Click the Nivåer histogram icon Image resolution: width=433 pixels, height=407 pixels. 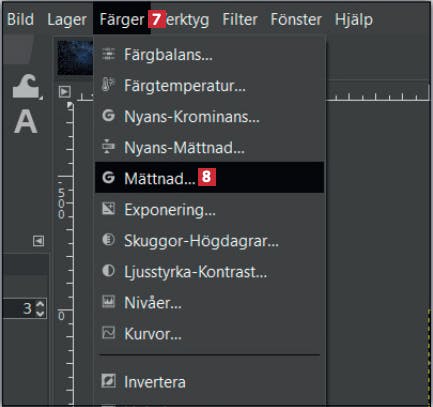[108, 302]
